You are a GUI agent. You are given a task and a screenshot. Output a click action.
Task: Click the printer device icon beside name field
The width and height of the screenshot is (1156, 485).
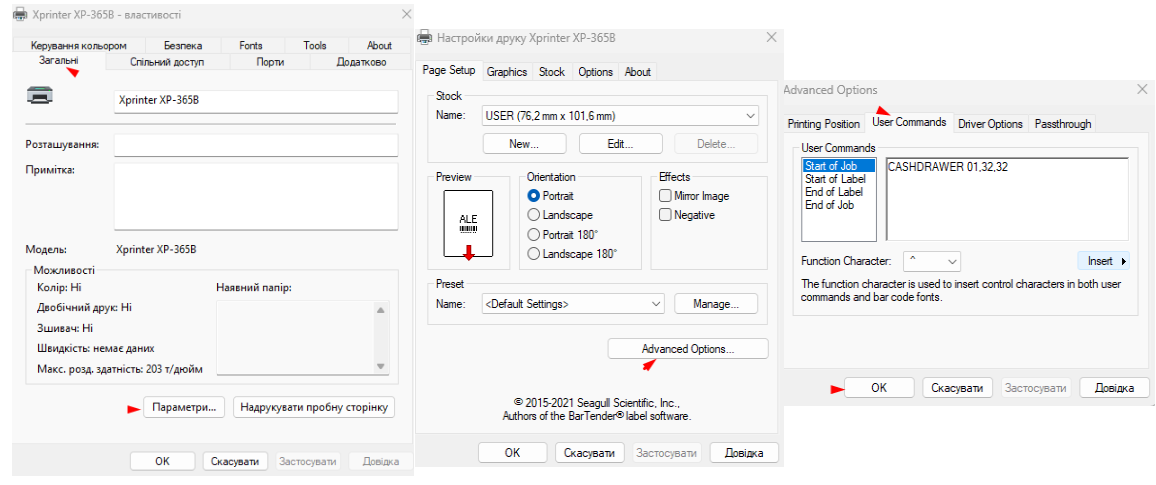tap(40, 95)
